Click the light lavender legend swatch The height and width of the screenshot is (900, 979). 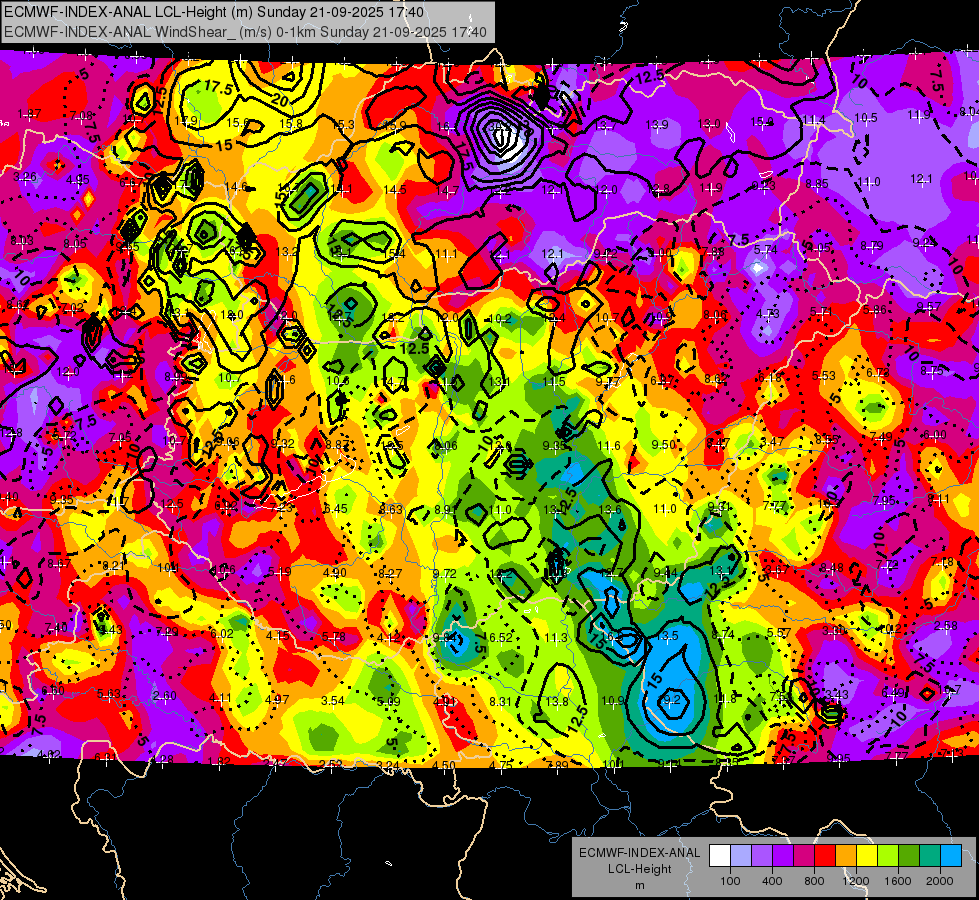741,856
